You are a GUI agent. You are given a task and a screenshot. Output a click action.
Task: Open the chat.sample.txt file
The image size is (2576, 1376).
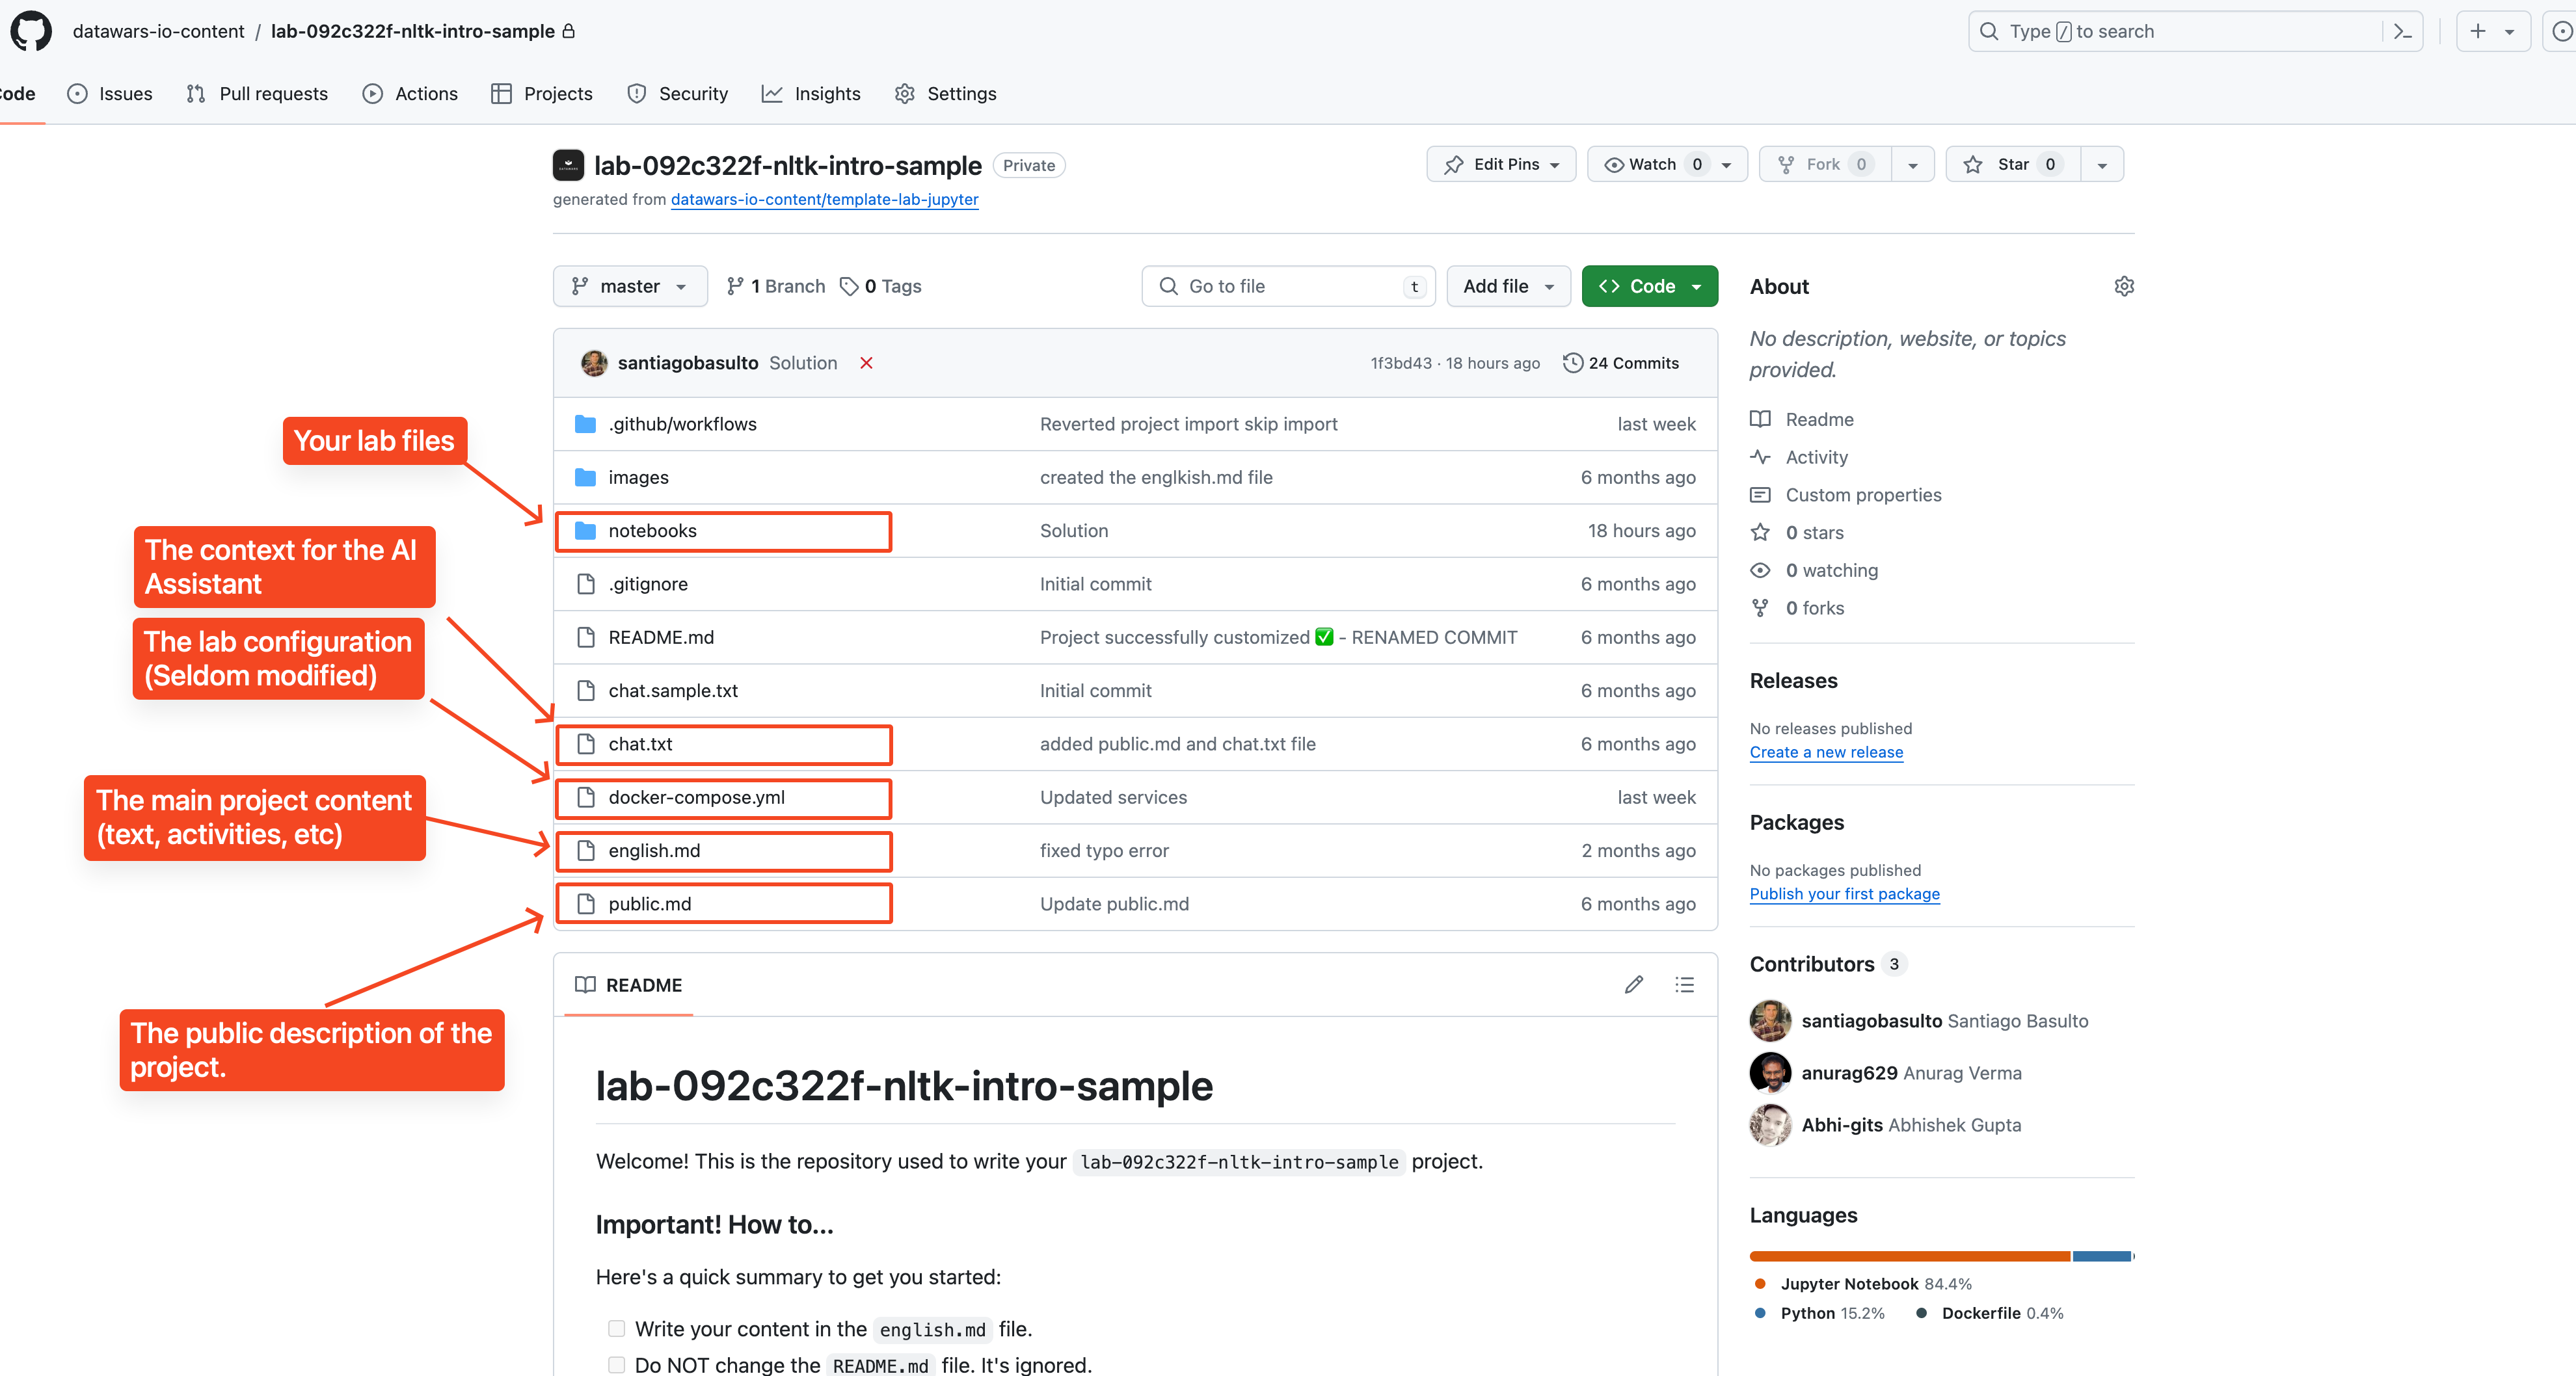click(x=673, y=691)
